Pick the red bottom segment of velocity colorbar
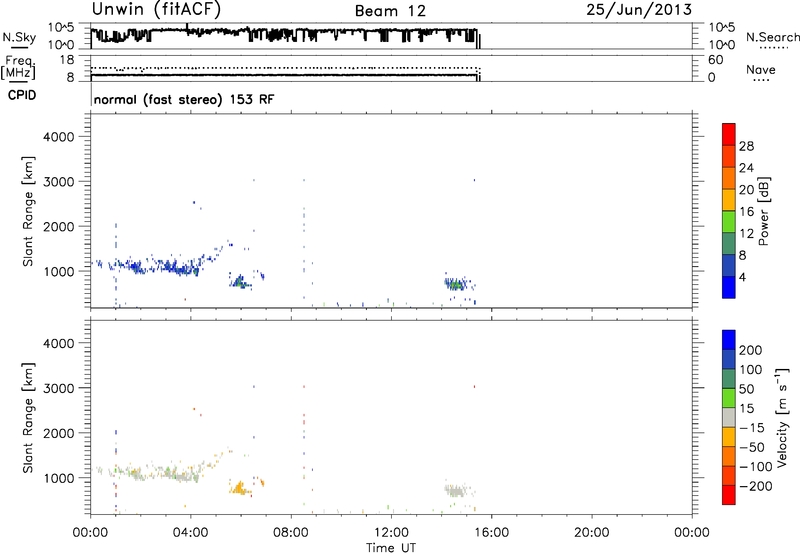800x554 pixels. coord(729,495)
